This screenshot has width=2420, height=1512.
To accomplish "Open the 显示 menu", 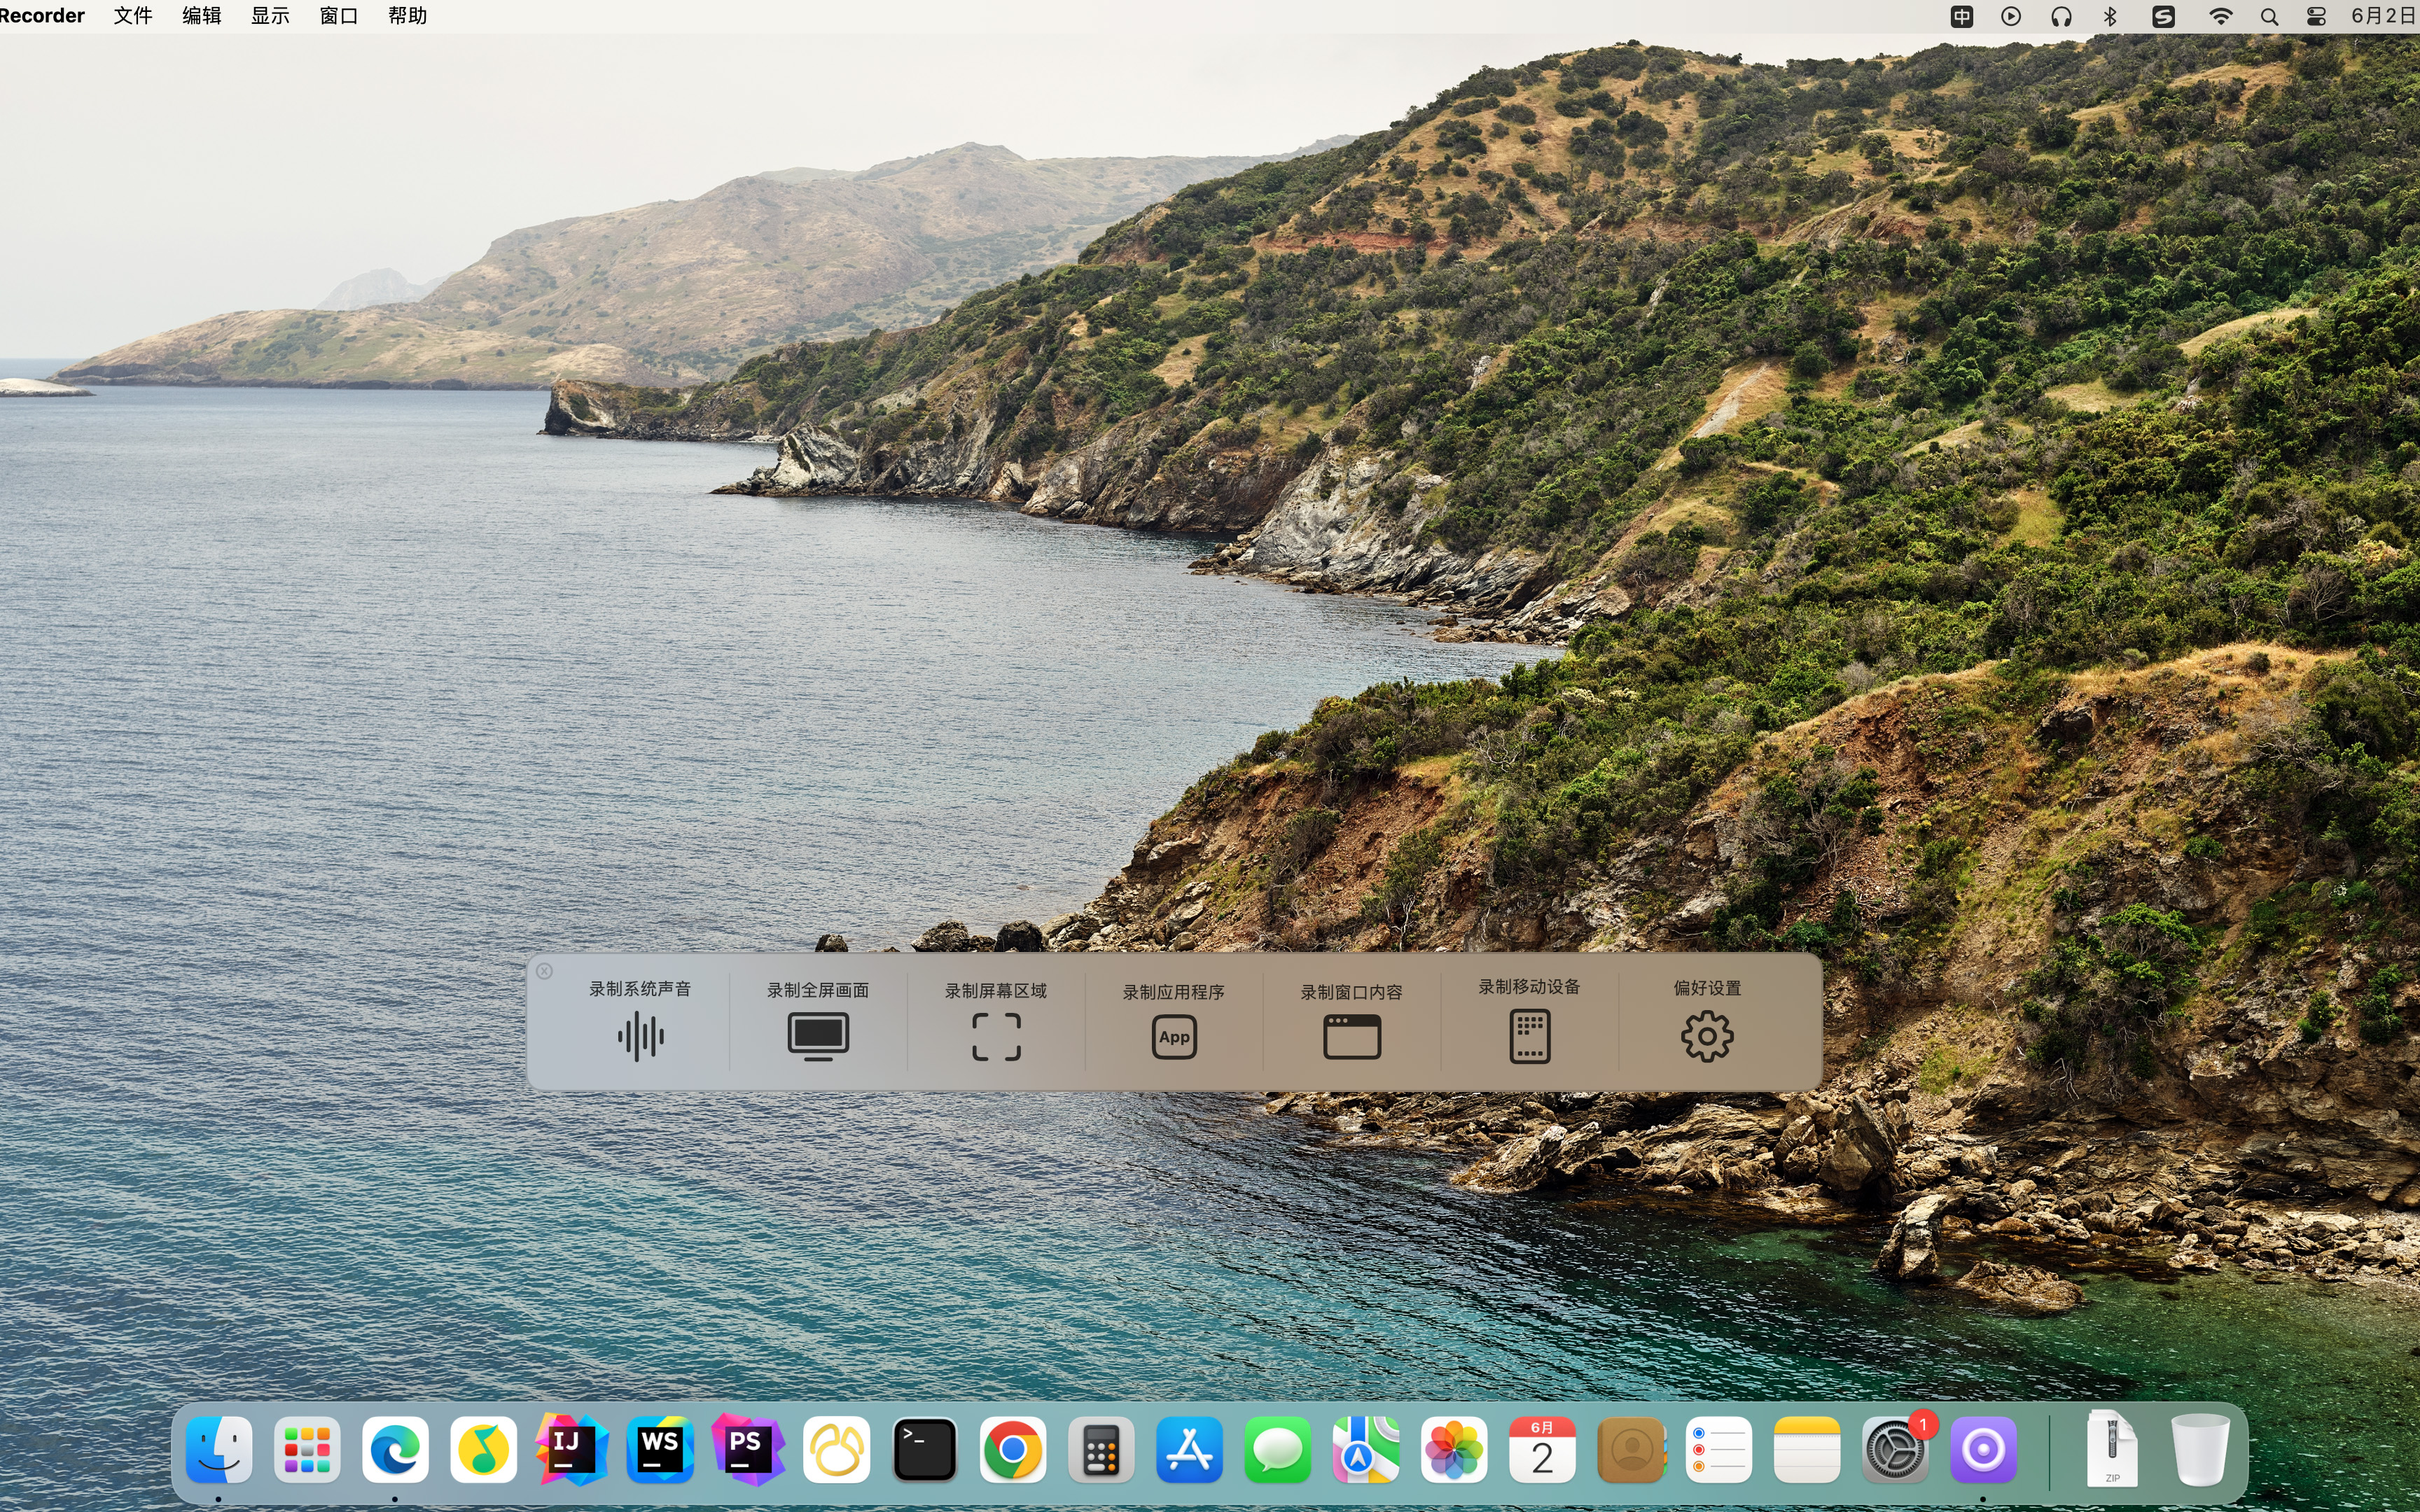I will tap(270, 16).
